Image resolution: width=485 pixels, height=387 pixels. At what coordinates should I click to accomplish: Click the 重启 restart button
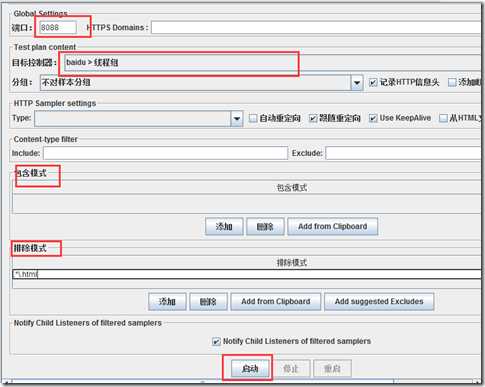click(x=332, y=369)
